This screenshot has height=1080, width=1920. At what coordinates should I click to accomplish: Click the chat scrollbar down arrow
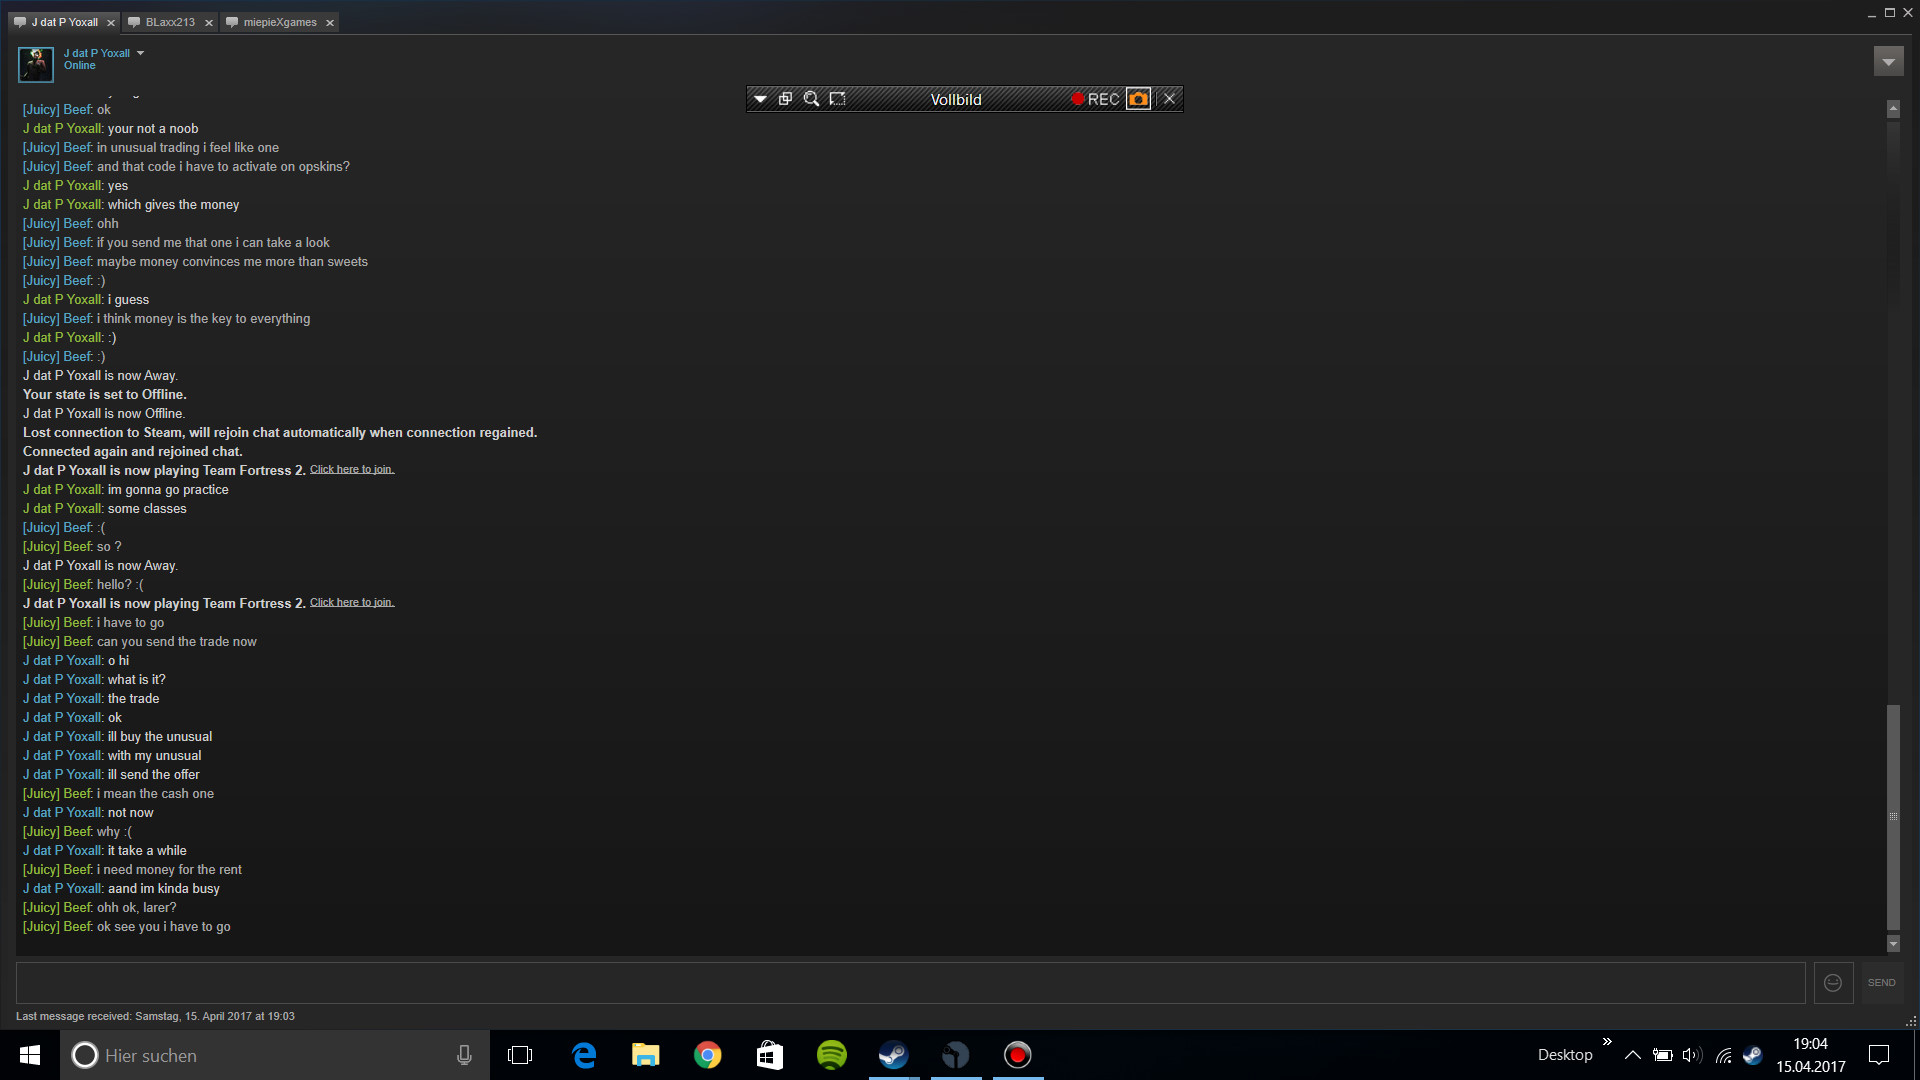pos(1893,944)
